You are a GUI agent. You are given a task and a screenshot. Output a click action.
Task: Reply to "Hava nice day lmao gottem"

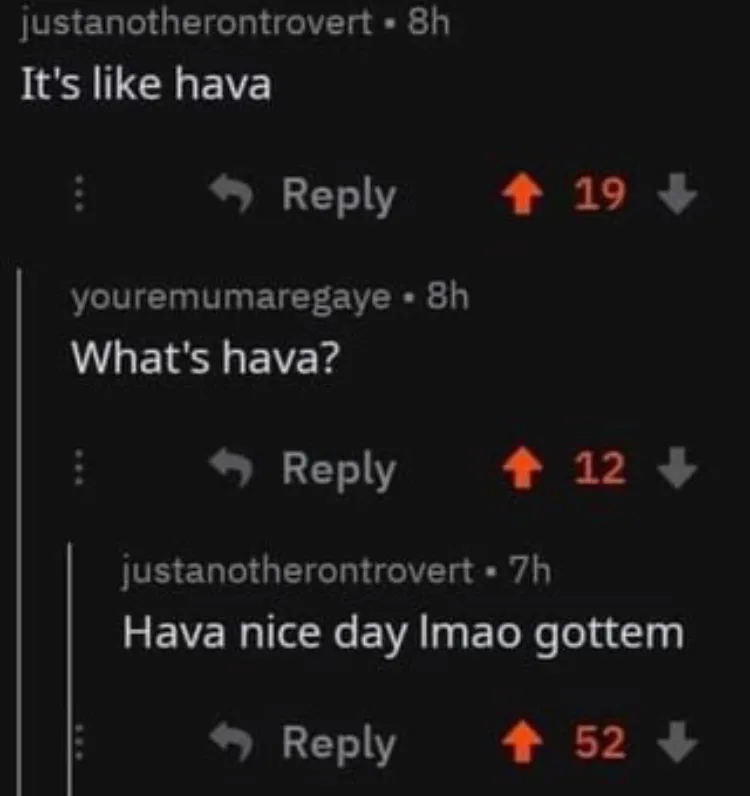point(304,744)
